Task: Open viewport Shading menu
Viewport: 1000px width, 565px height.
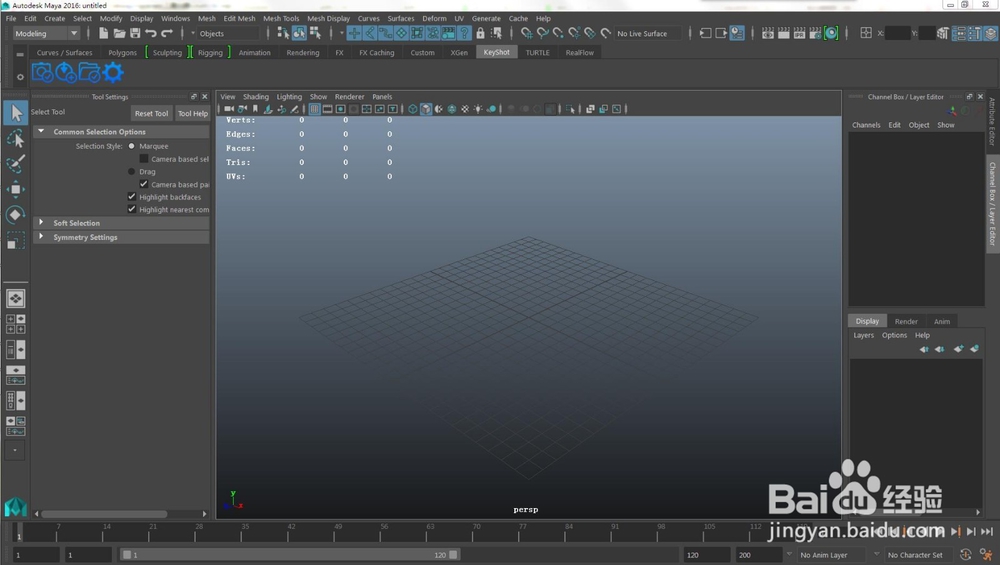Action: (x=256, y=97)
